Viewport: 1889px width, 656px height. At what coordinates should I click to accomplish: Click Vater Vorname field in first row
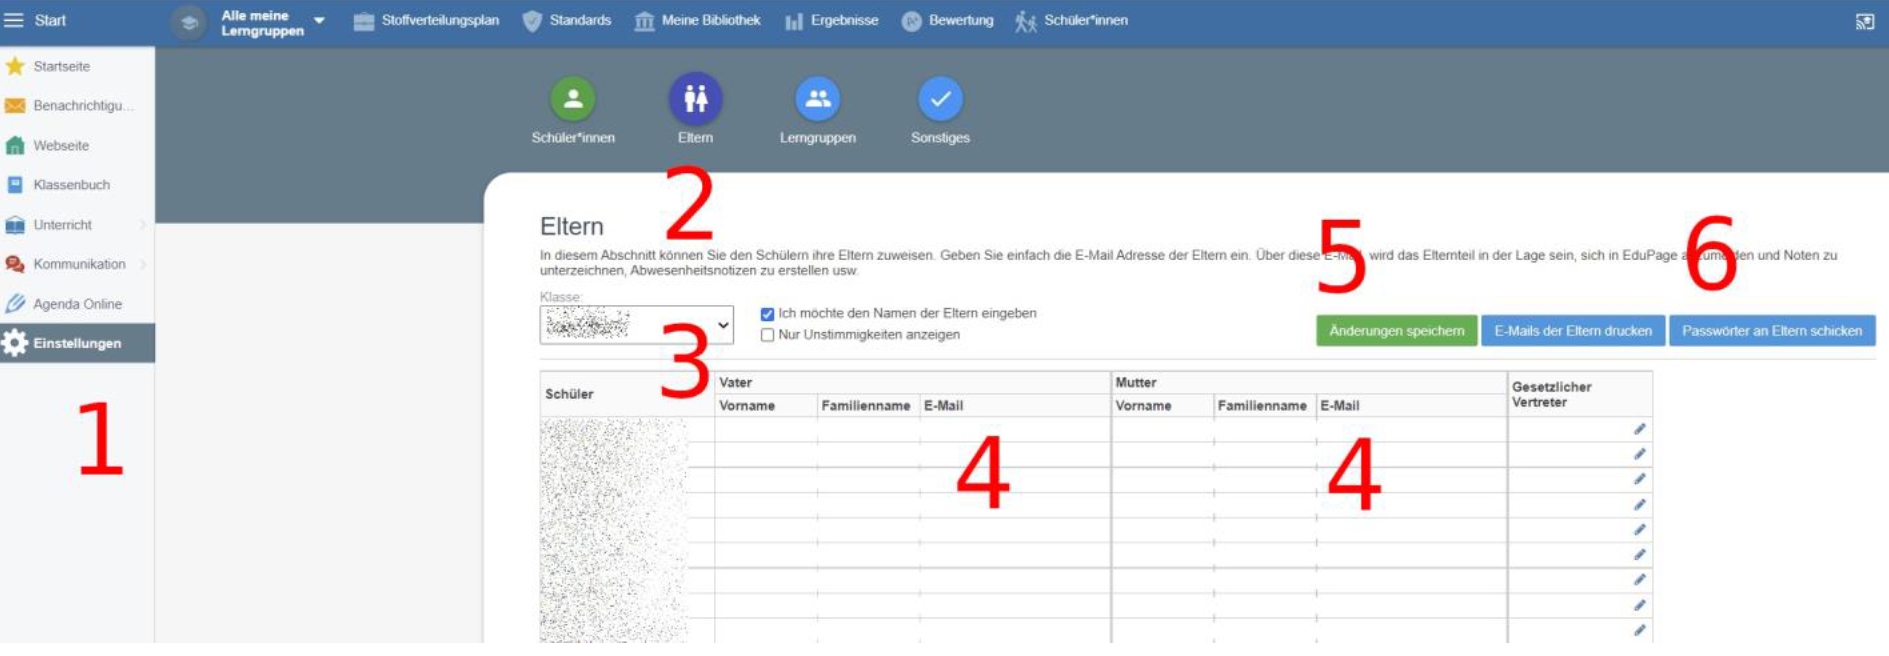coord(766,429)
